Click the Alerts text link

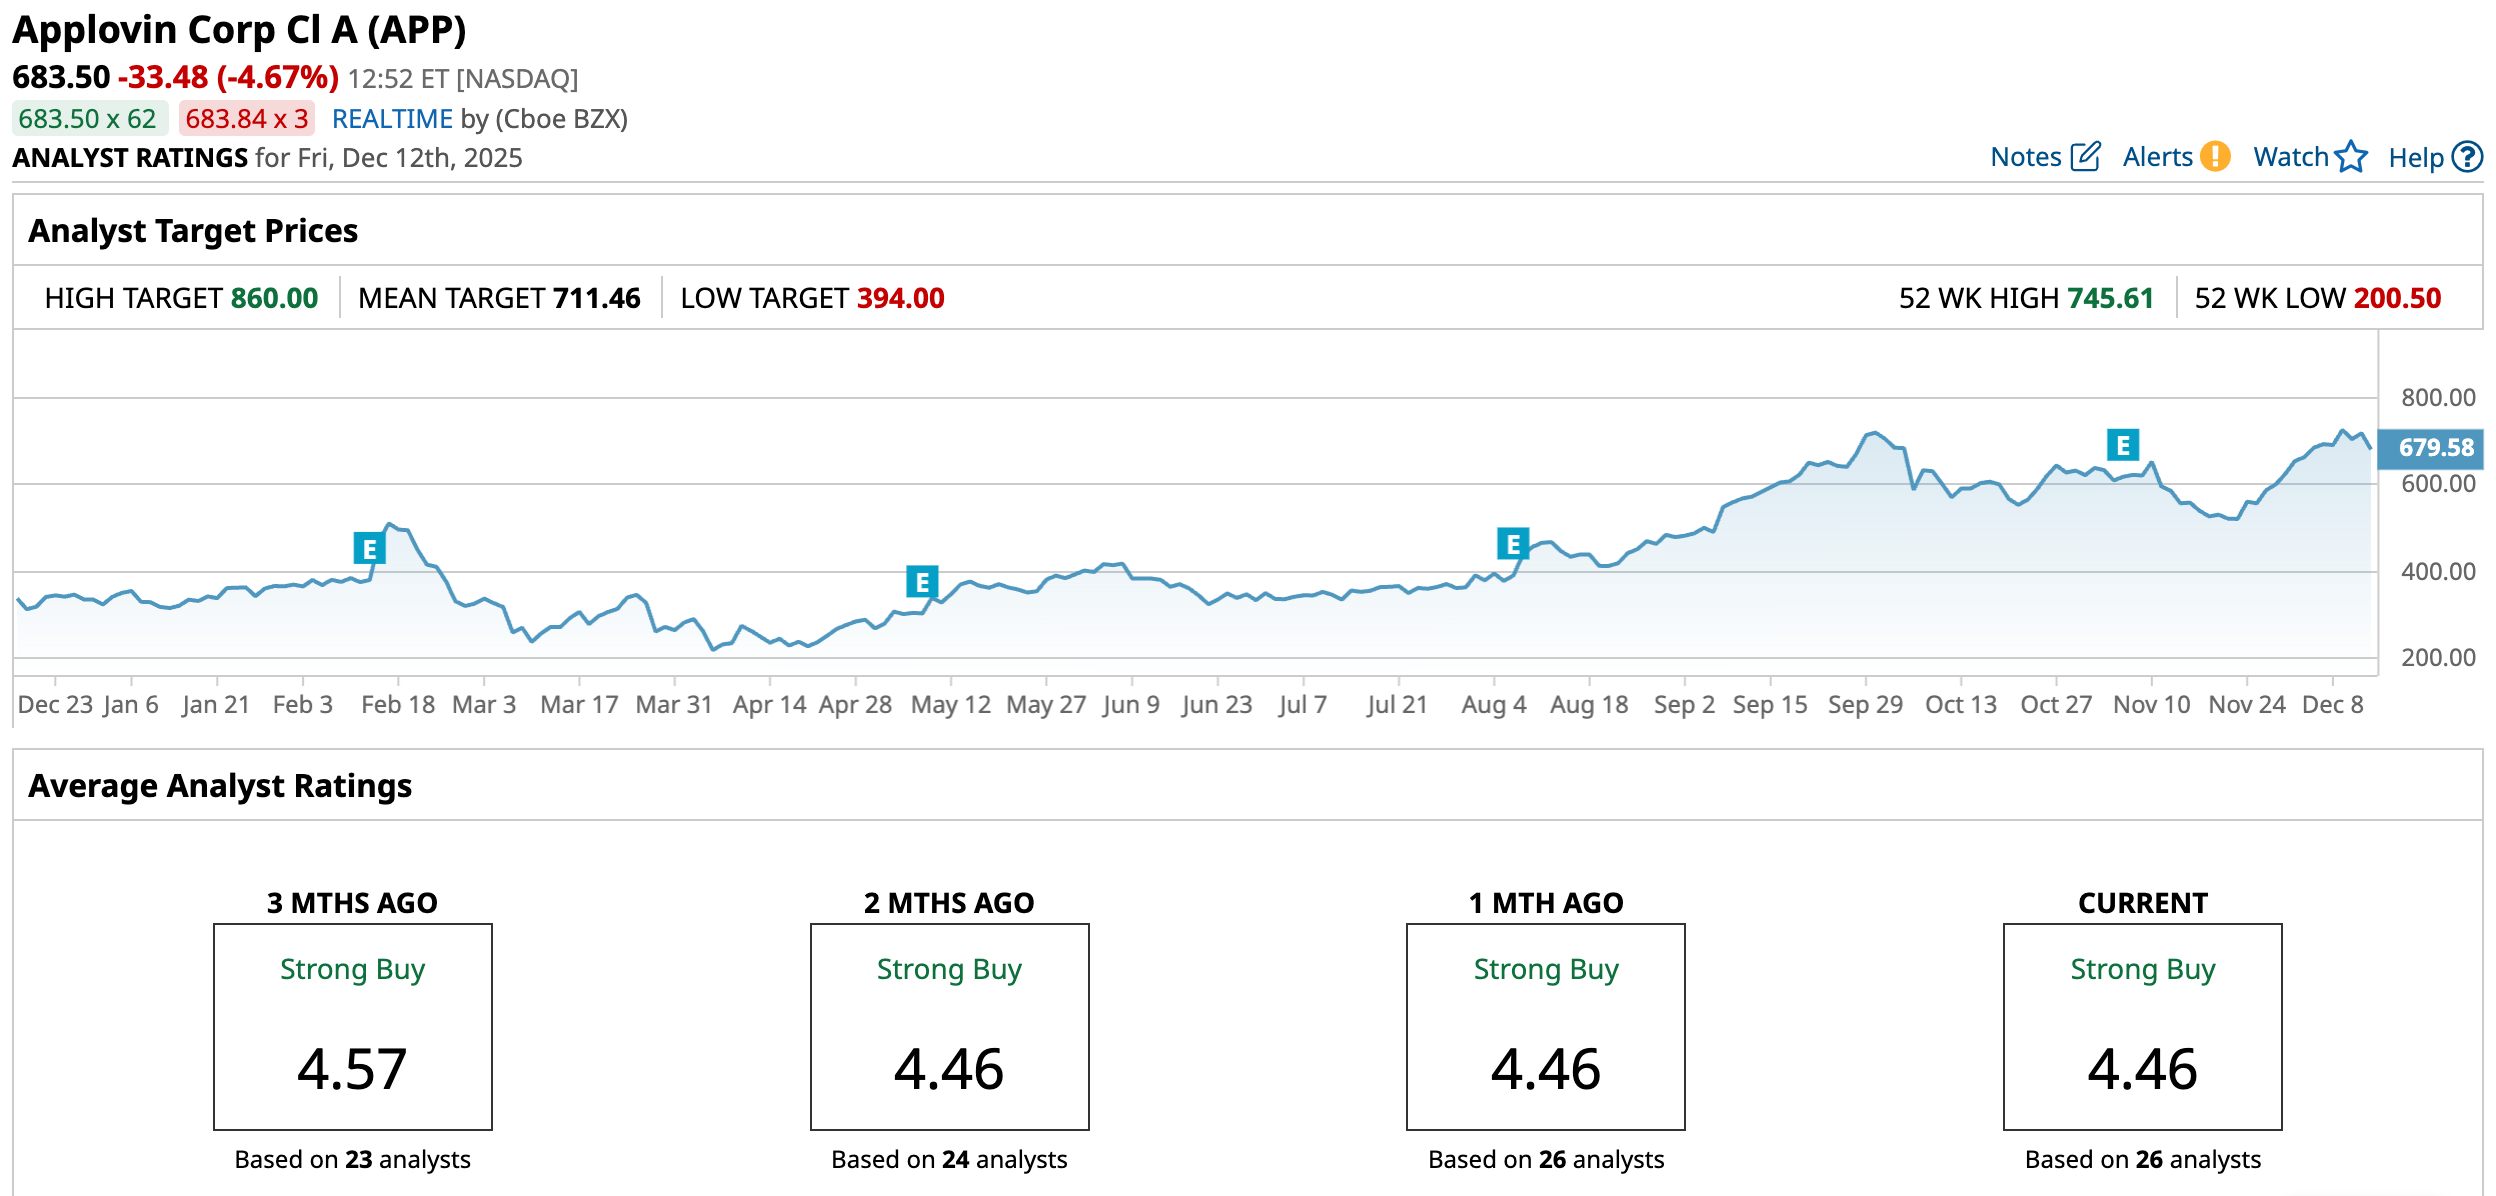(2157, 157)
